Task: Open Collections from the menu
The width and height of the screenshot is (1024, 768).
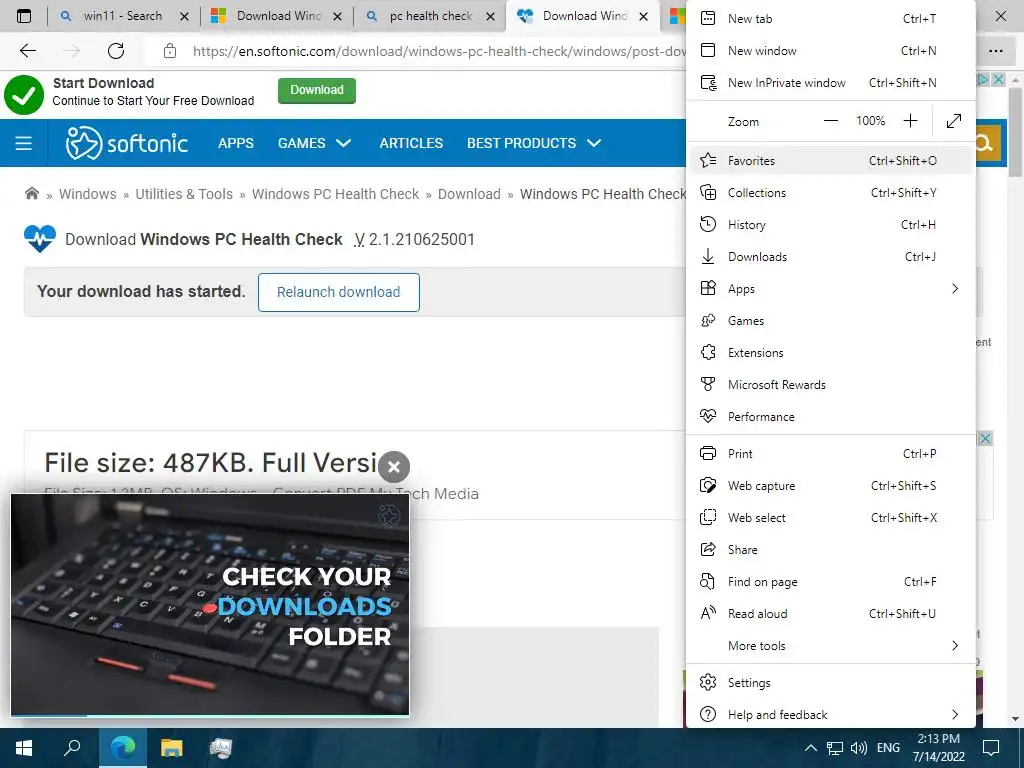Action: (x=831, y=193)
